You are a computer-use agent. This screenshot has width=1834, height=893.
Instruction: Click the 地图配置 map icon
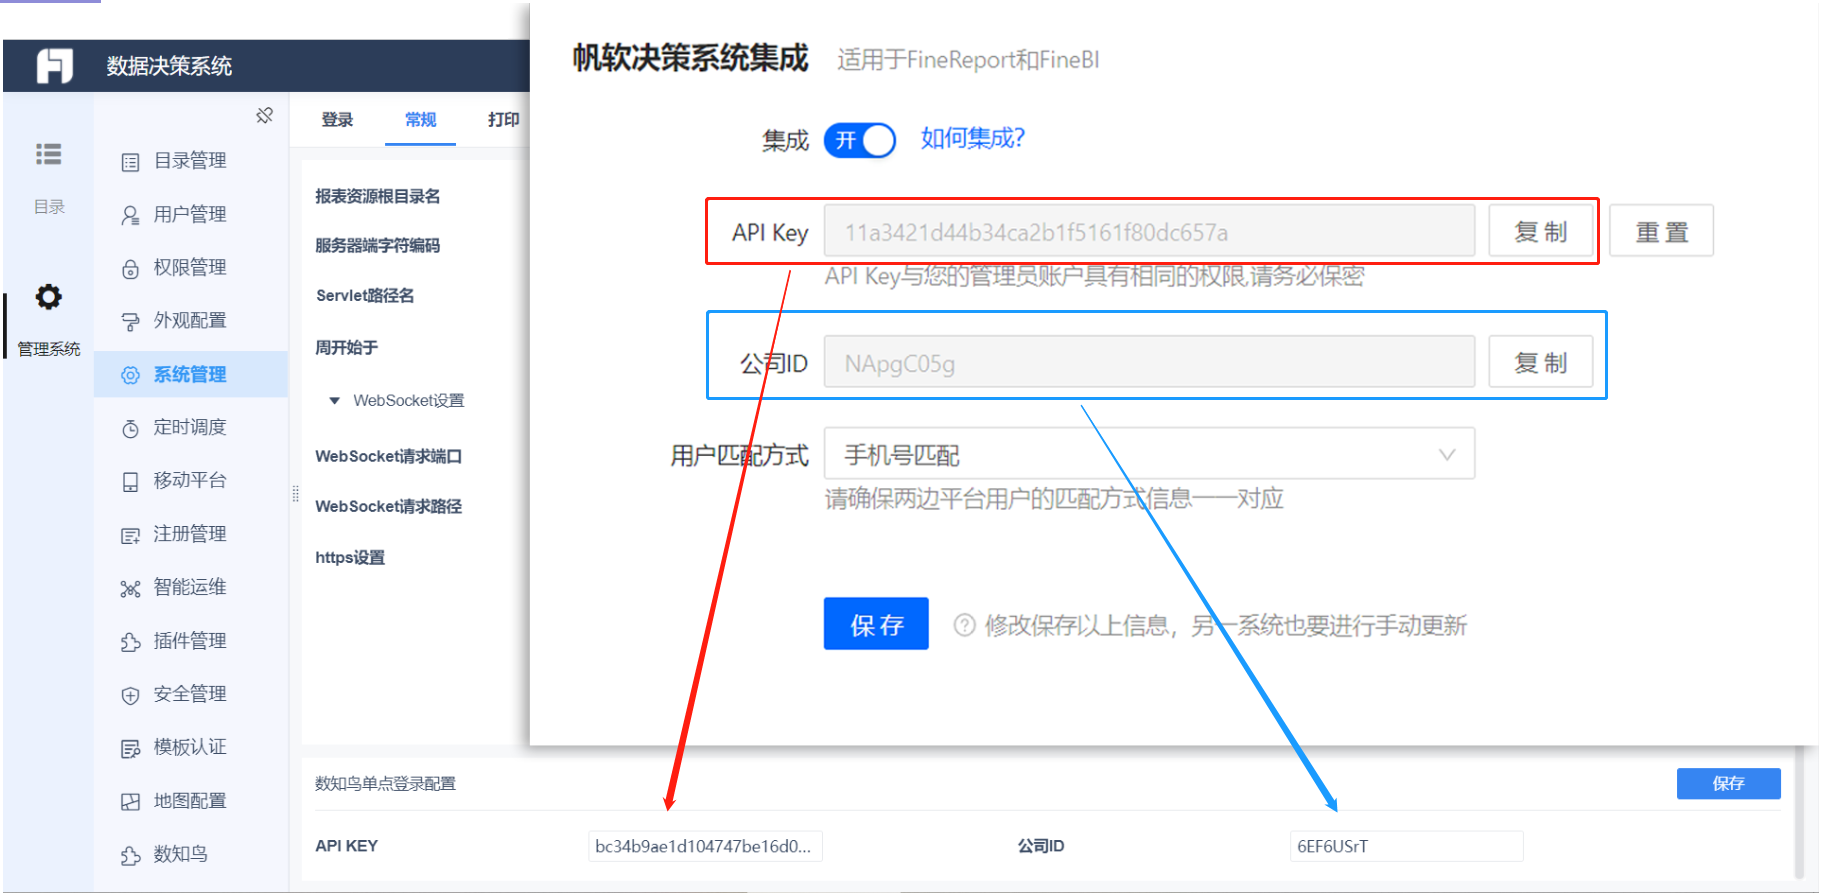130,801
